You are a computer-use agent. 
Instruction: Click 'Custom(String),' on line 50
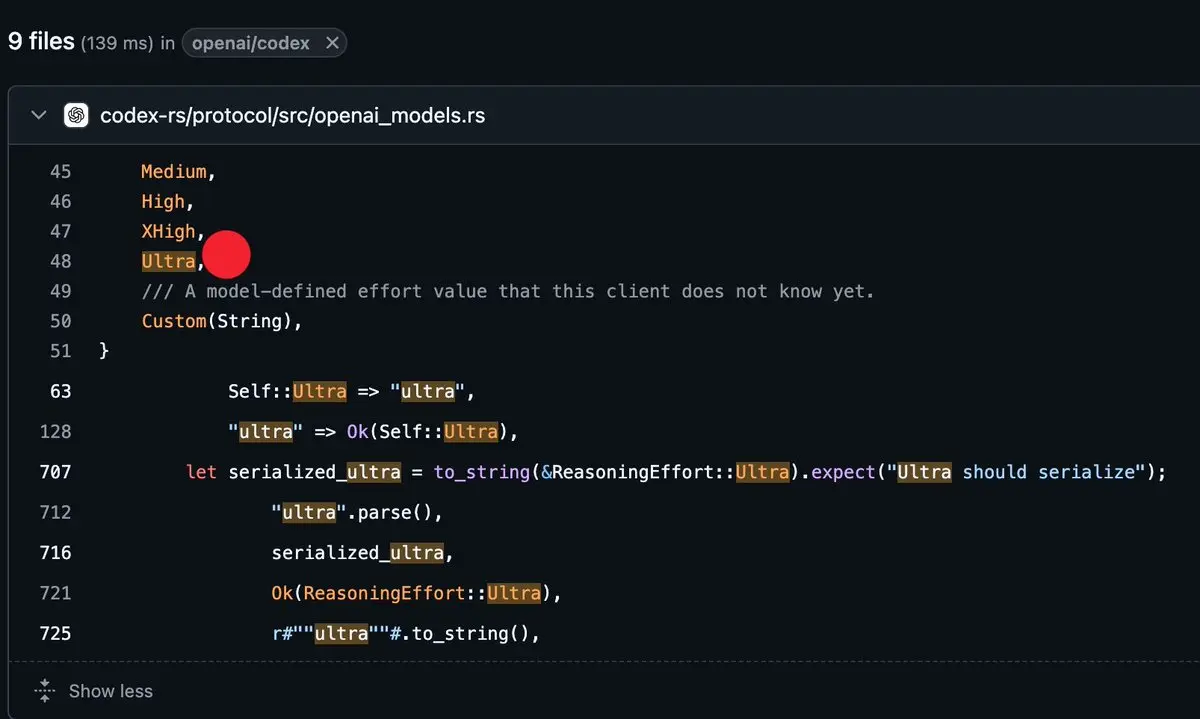tap(222, 322)
